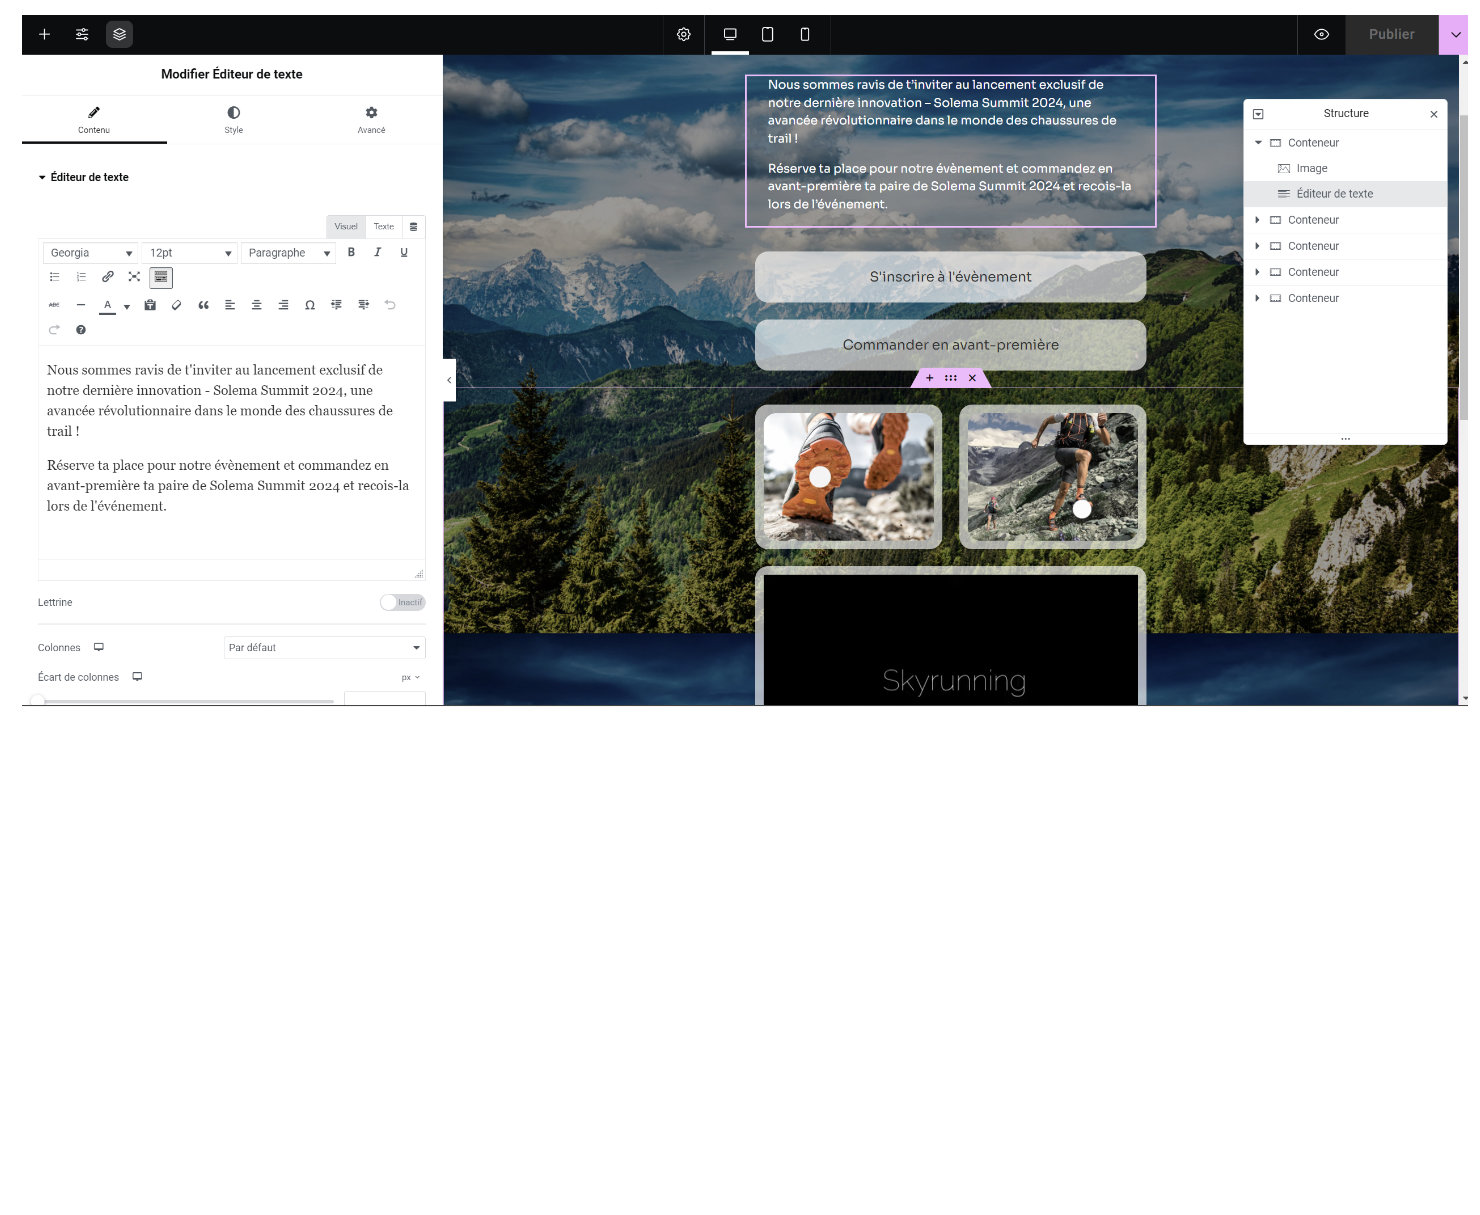Toggle the Structure layers icon in top bar
1480x1215 pixels.
[119, 34]
